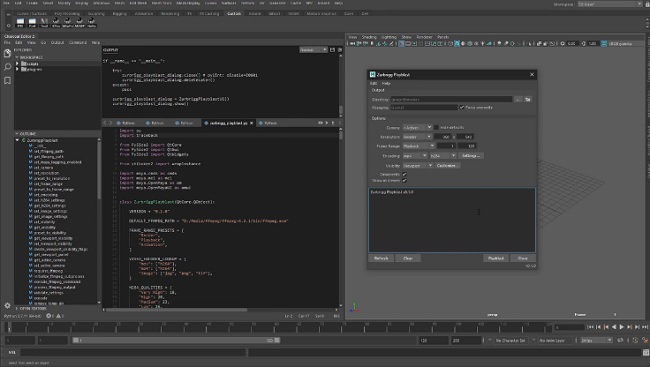Open the Normal dropdown in Output panel
The image size is (650, 367).
[x=313, y=50]
